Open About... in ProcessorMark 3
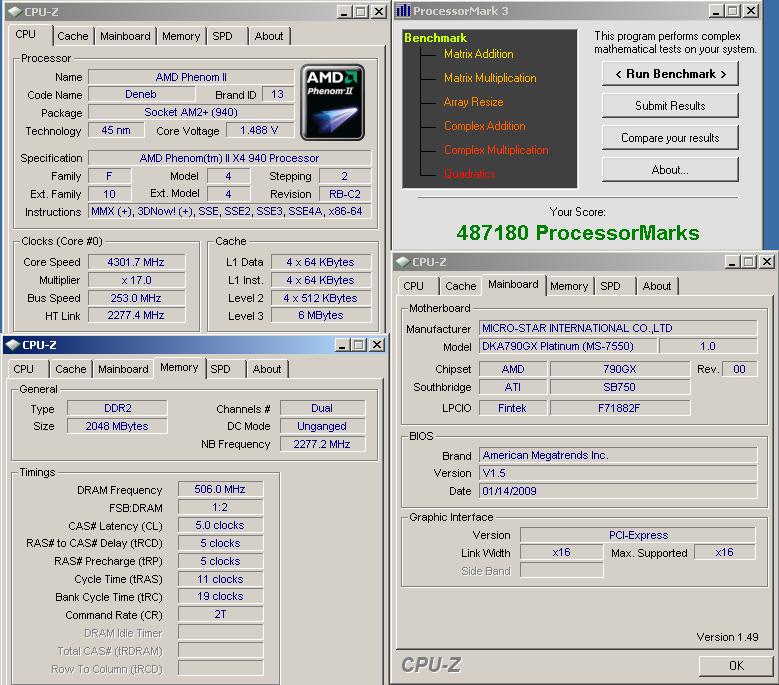The image size is (779, 685). (x=670, y=170)
